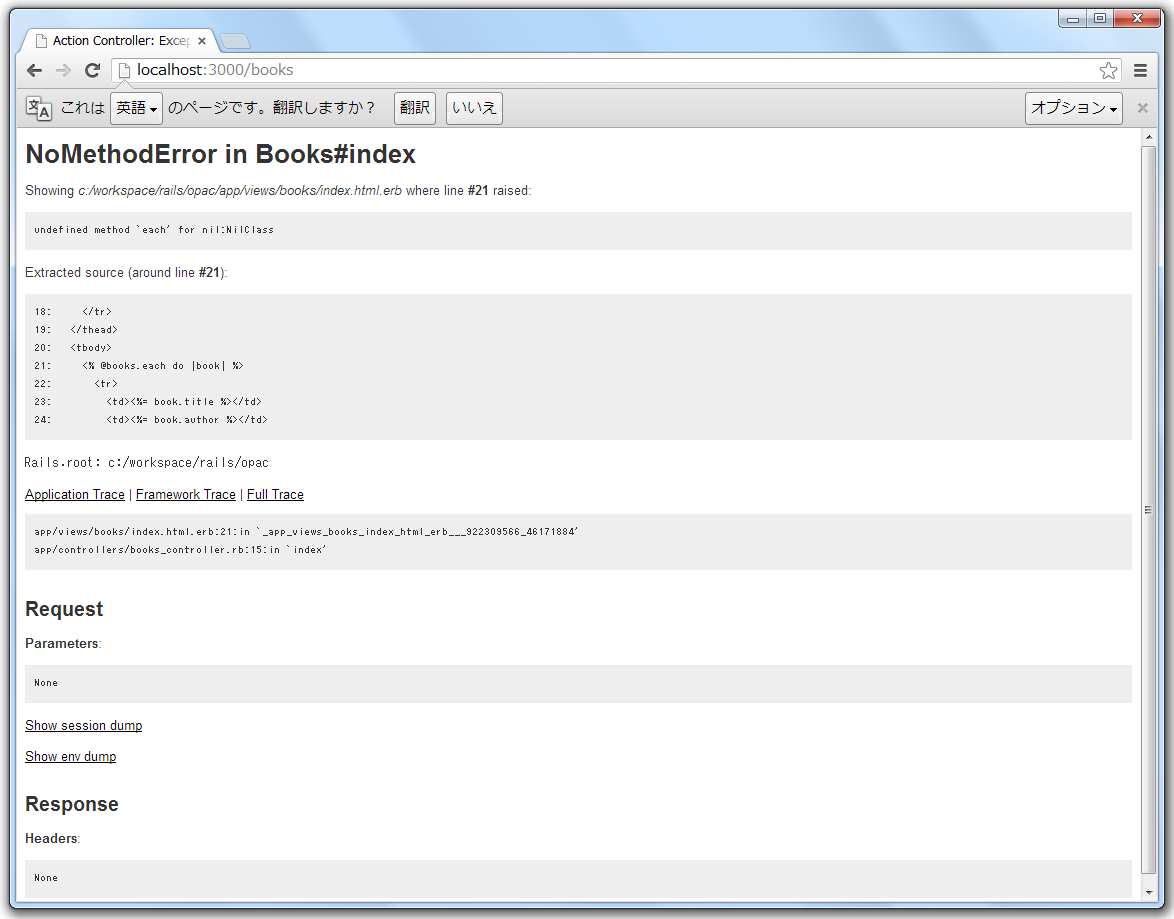Expand Show session dump
Viewport: 1174px width, 919px height.
[83, 725]
